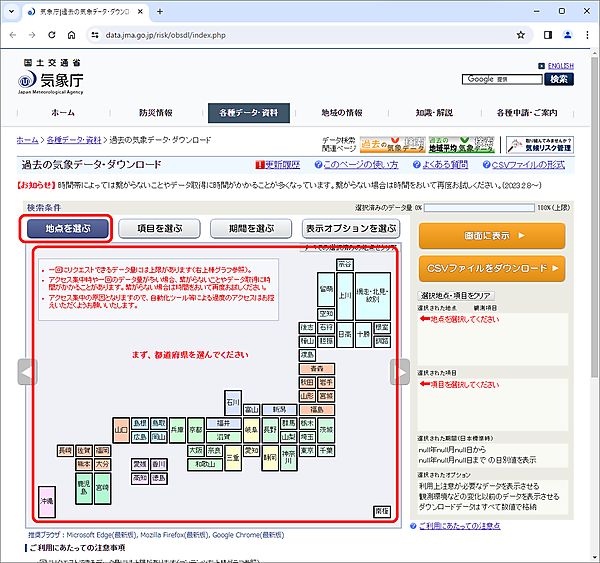Open the tab search chevron
Viewport: 600px width, 563px height.
pyautogui.click(x=11, y=11)
